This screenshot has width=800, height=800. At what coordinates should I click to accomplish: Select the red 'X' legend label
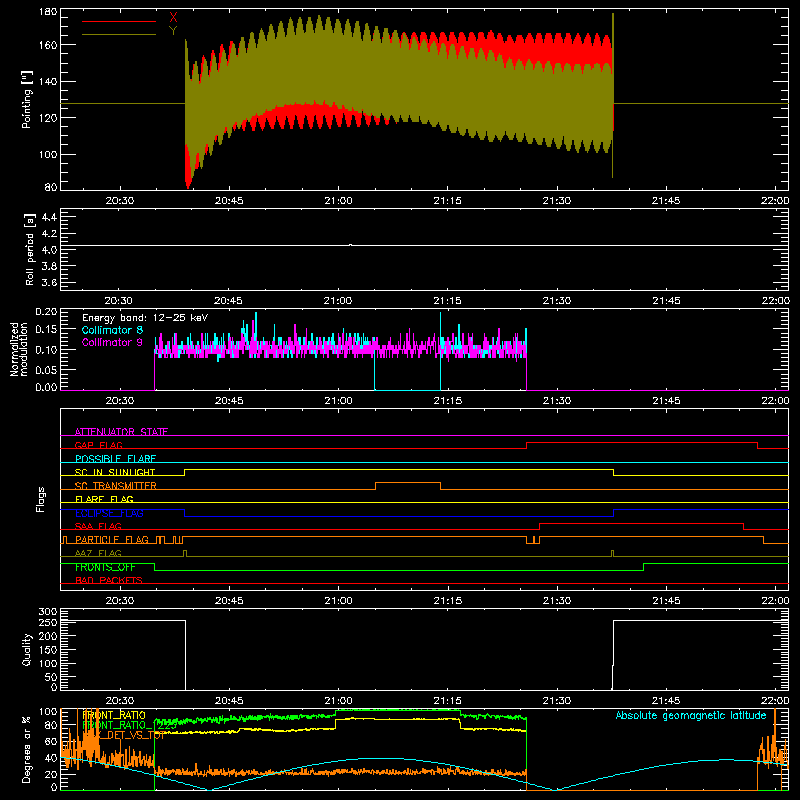click(173, 18)
